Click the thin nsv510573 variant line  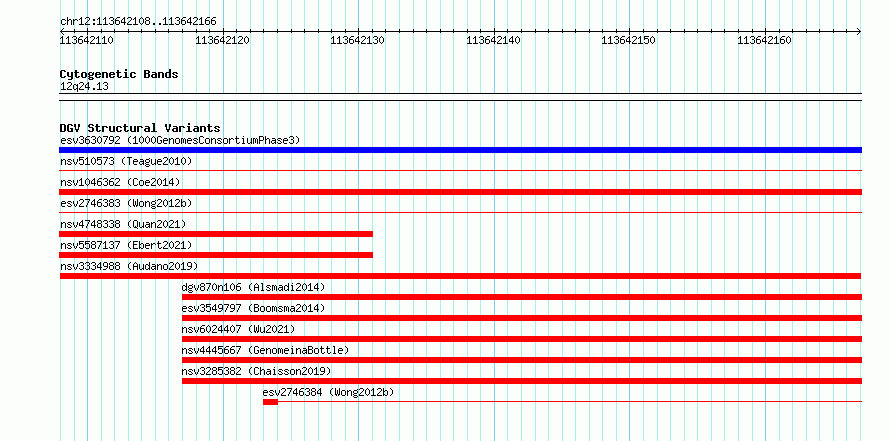460,170
